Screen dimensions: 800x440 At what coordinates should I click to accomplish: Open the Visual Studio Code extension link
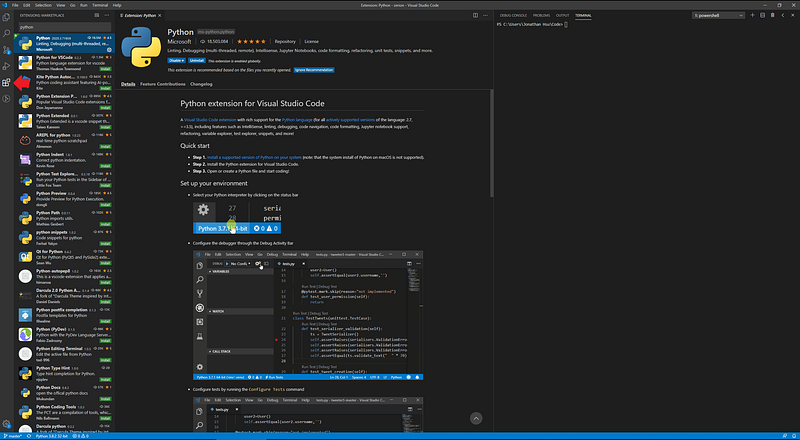pyautogui.click(x=210, y=119)
